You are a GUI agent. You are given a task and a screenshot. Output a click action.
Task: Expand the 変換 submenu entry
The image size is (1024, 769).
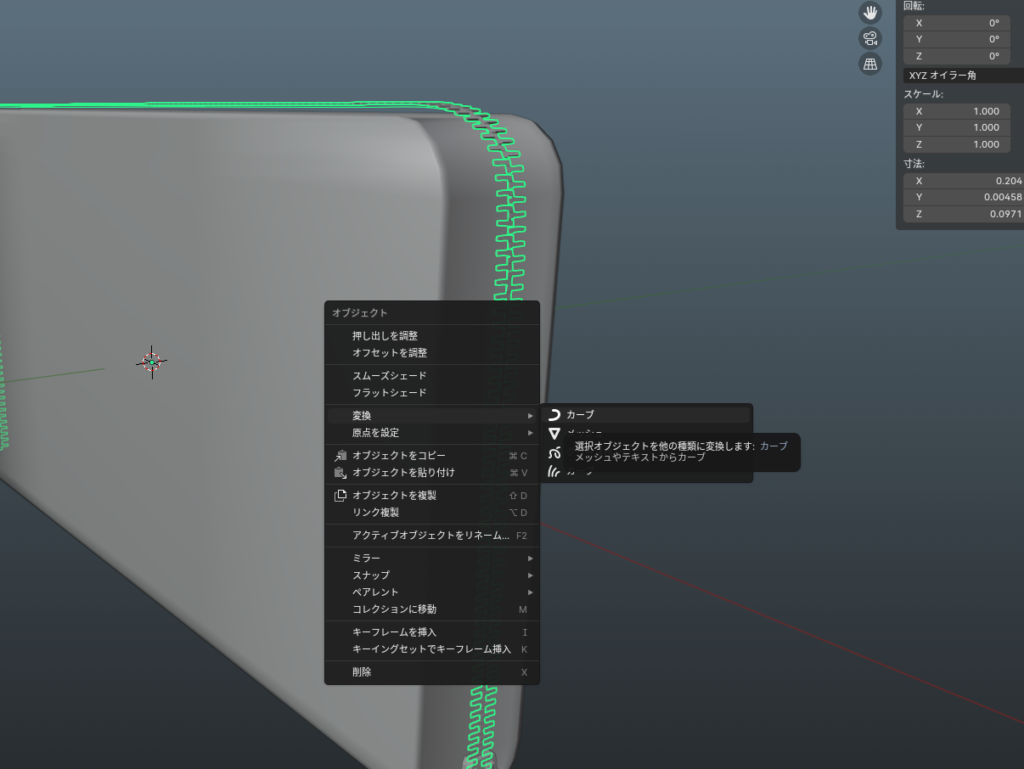432,415
